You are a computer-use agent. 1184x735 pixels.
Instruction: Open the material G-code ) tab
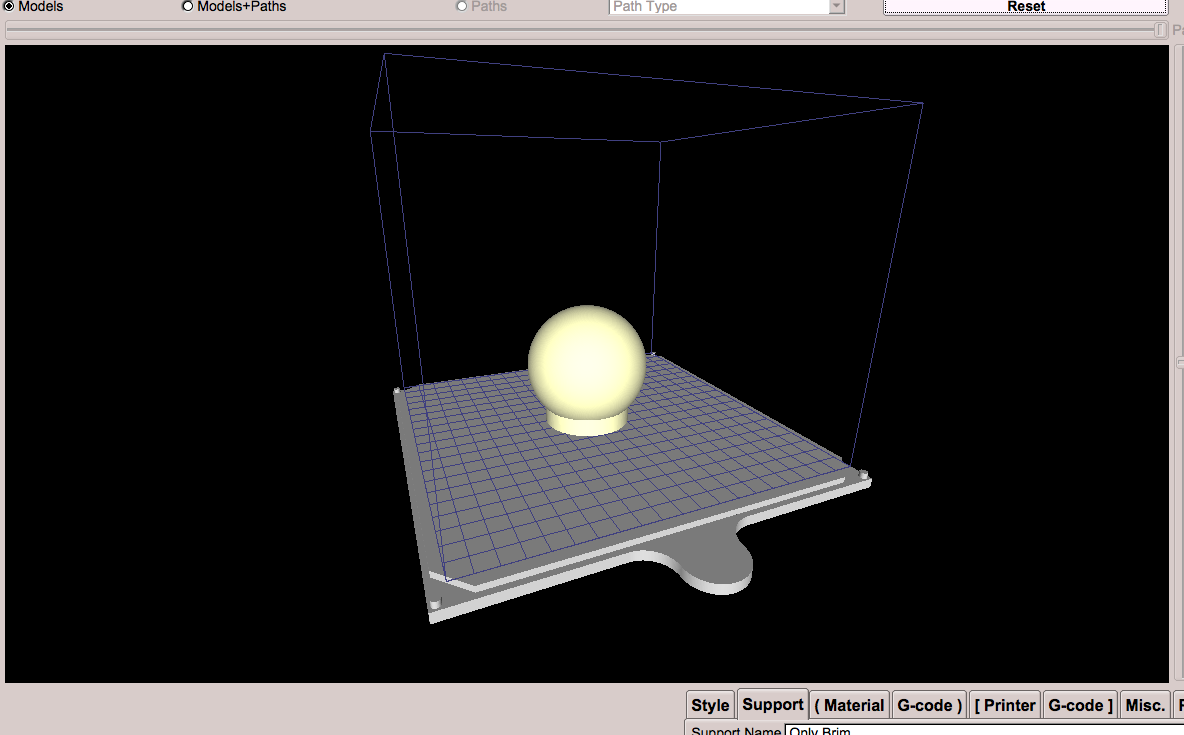(929, 705)
